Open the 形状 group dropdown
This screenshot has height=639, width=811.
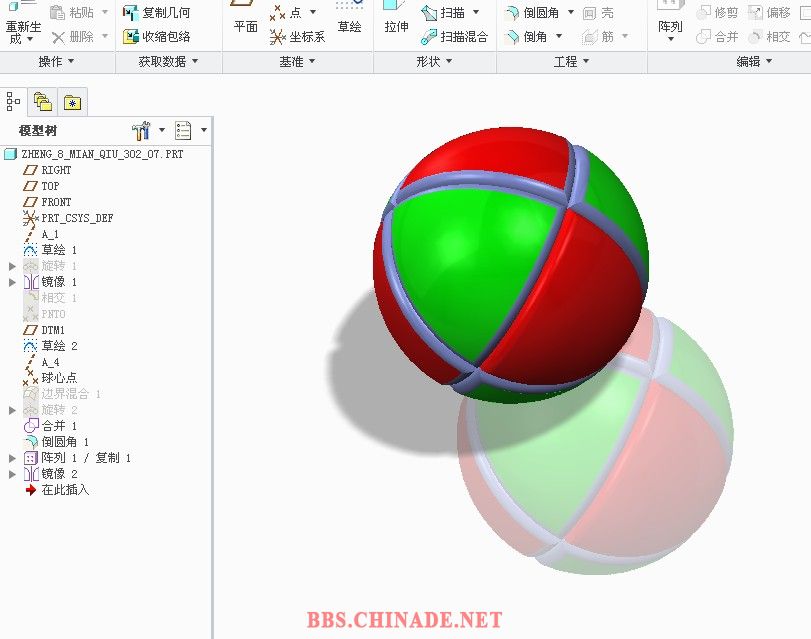(x=434, y=62)
